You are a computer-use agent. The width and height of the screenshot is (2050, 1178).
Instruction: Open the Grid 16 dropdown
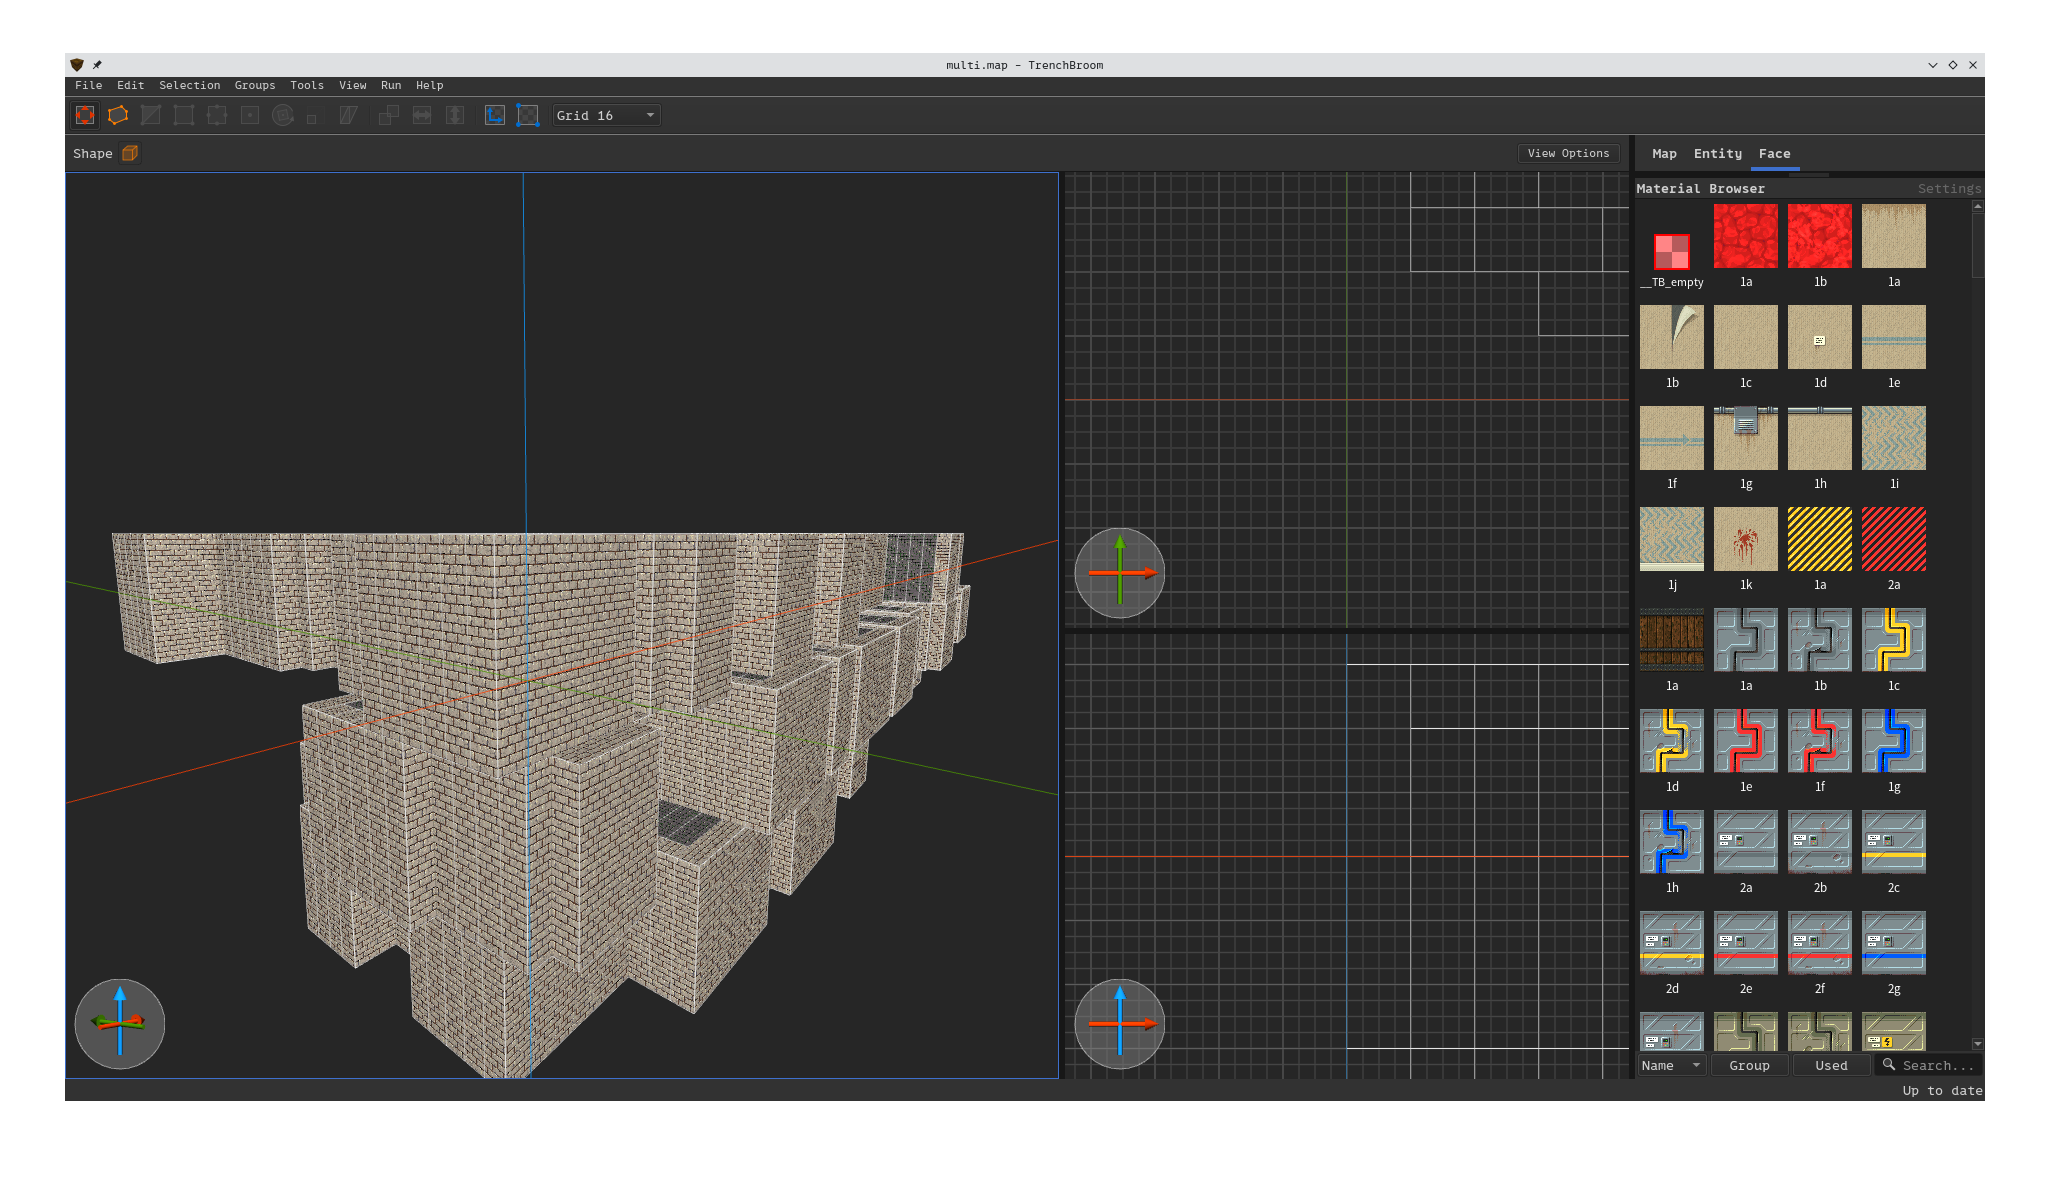[x=606, y=115]
